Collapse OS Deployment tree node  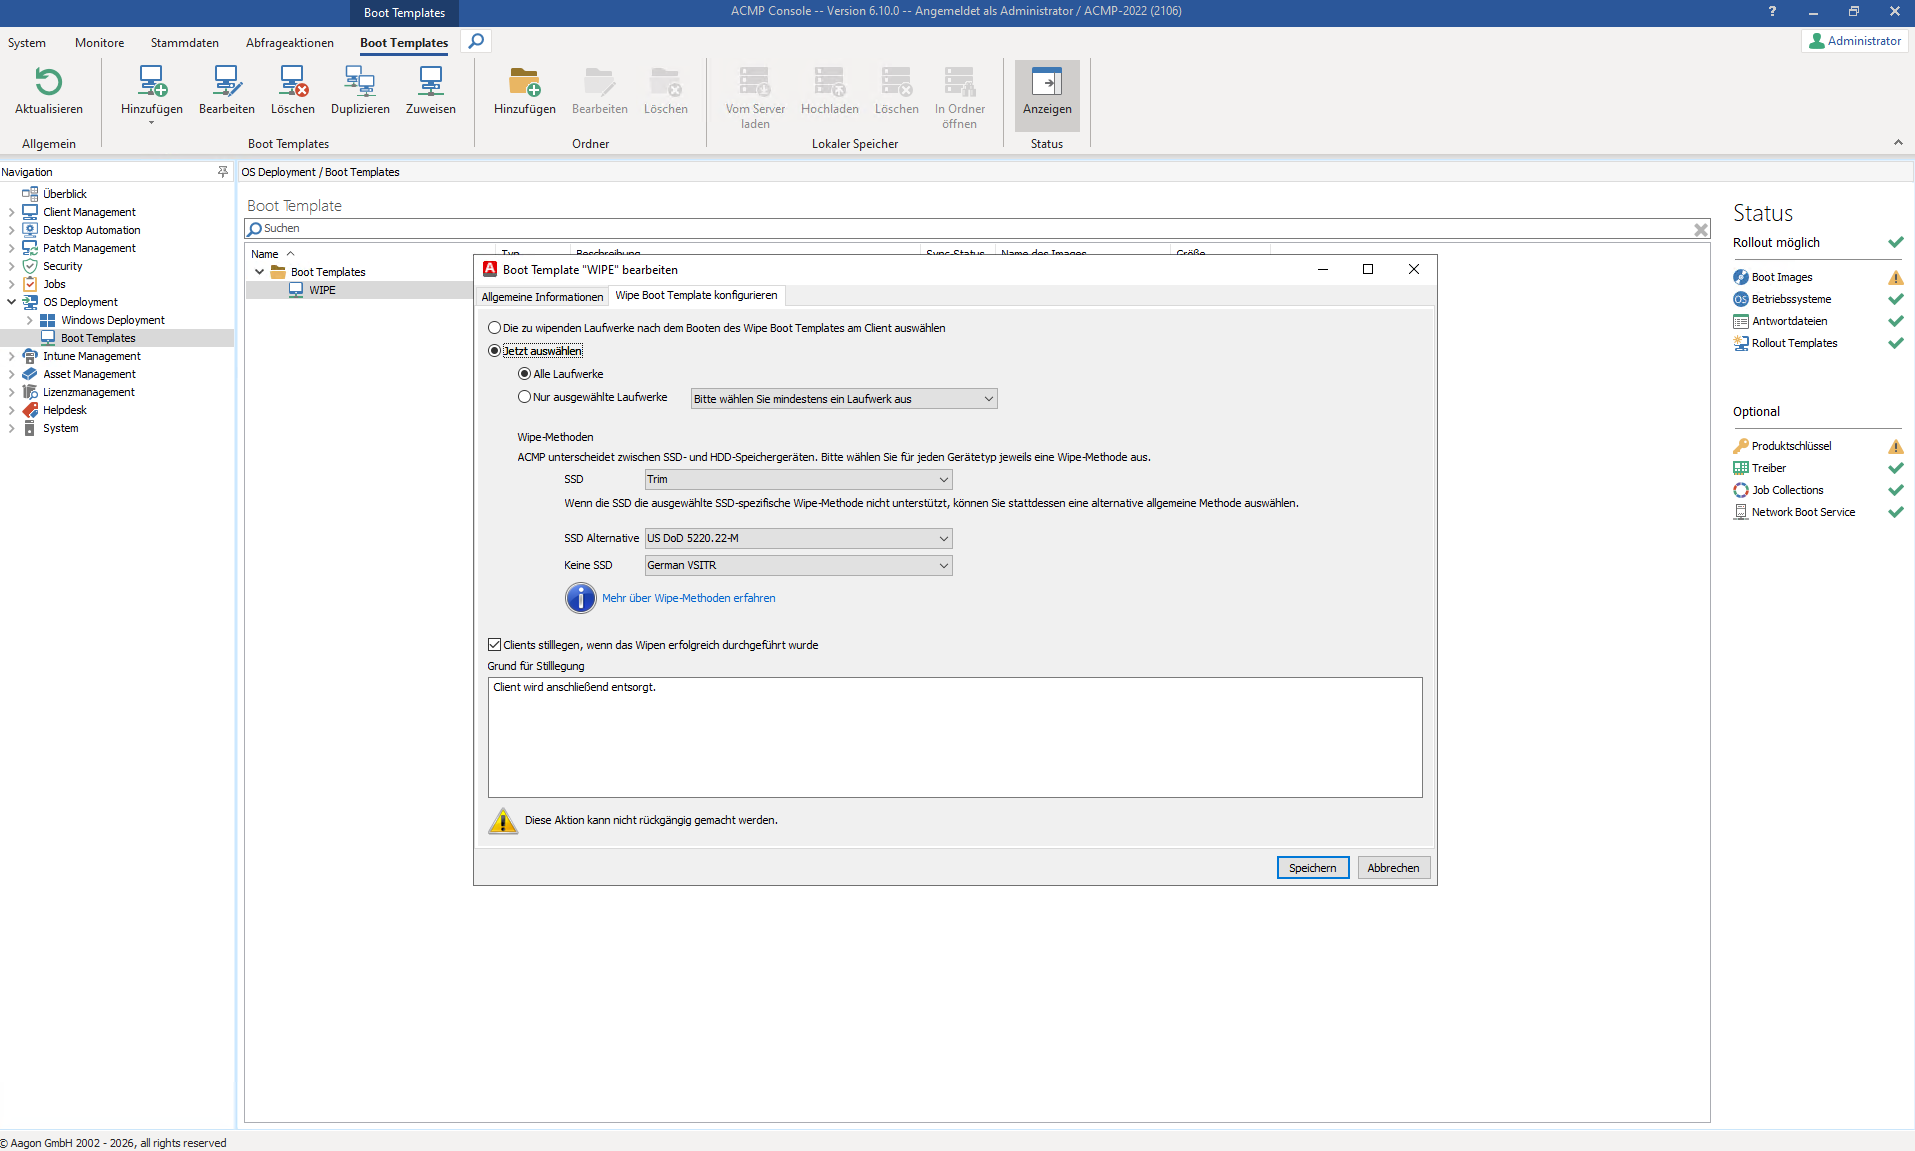coord(11,302)
